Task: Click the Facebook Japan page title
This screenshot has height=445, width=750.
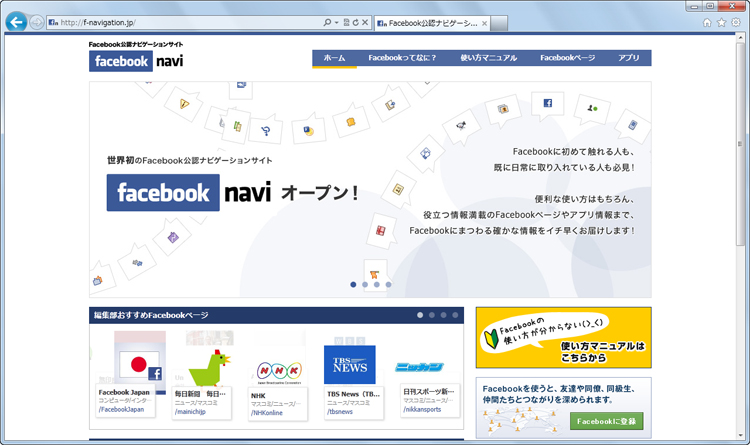Action: 124,392
